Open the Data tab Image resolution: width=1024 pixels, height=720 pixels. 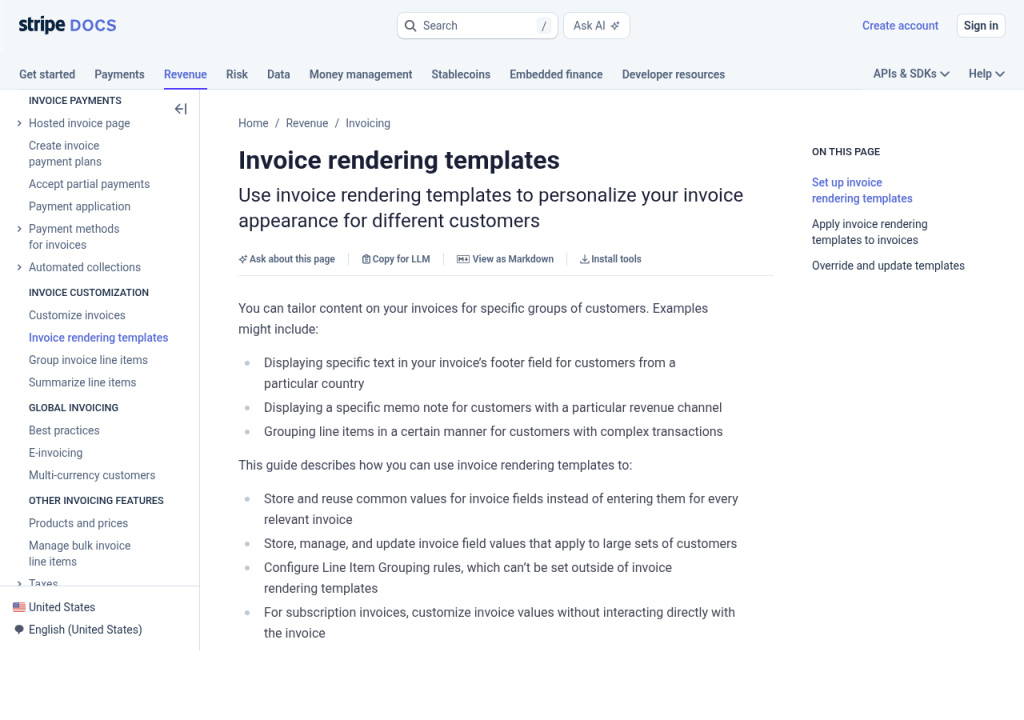pyautogui.click(x=278, y=74)
